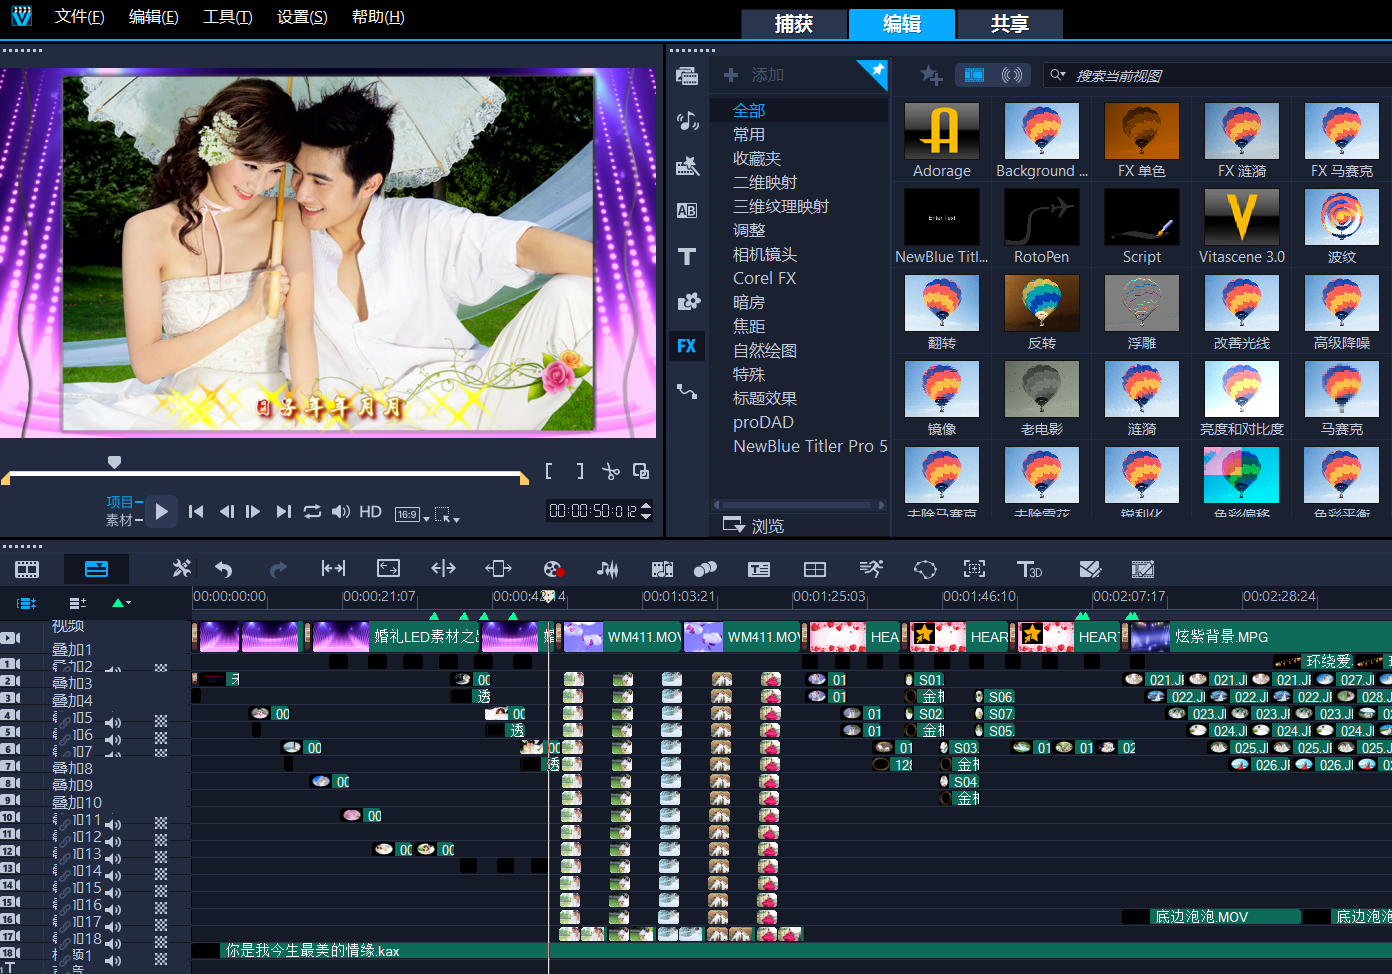The width and height of the screenshot is (1392, 974).
Task: Open the green chapter marker dropdown
Action: [121, 603]
